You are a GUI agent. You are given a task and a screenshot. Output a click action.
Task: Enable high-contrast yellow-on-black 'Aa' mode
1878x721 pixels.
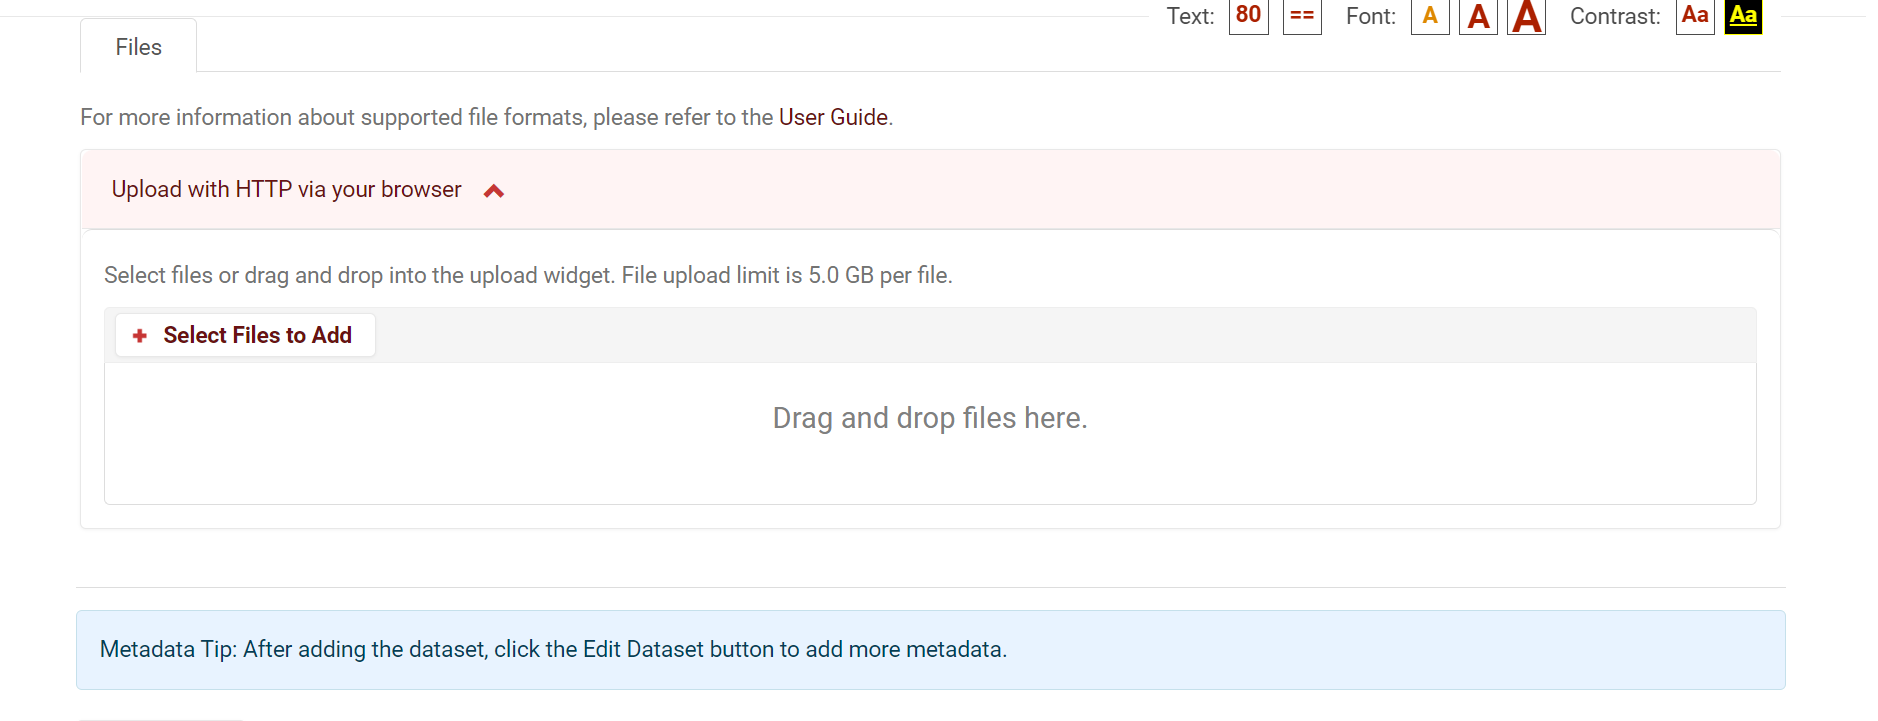coord(1743,16)
